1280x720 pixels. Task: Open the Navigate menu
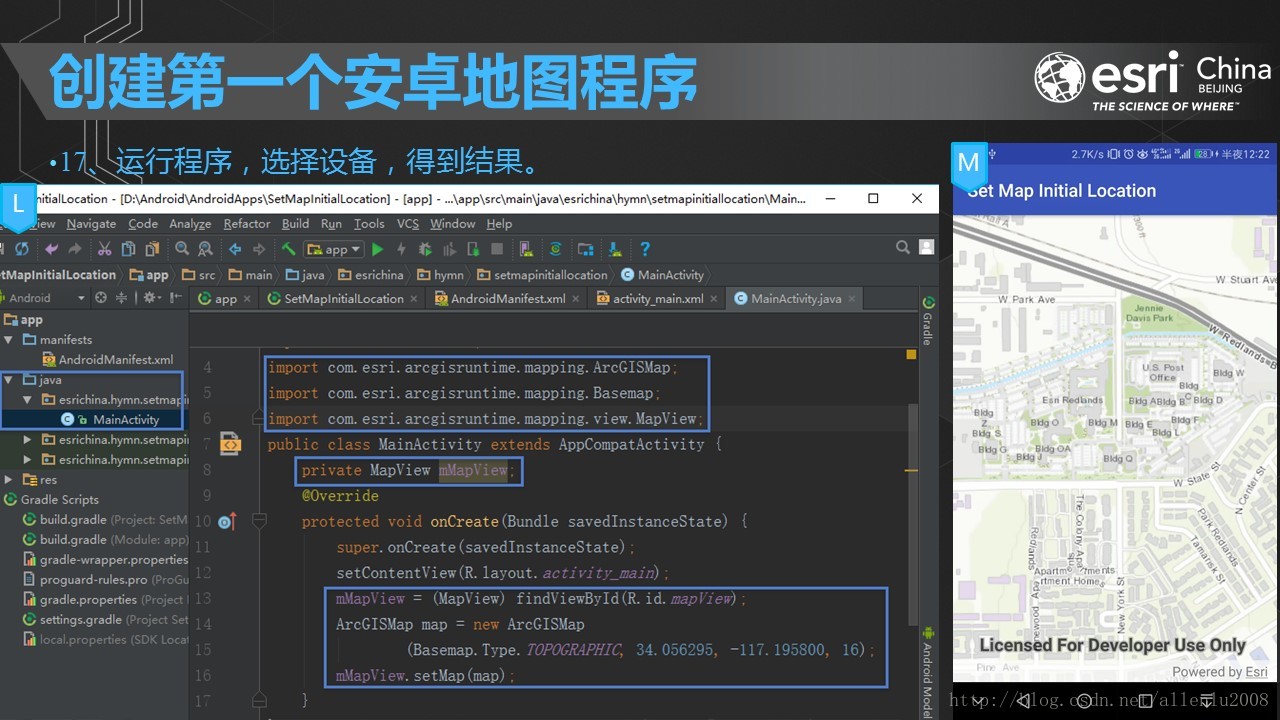[91, 224]
